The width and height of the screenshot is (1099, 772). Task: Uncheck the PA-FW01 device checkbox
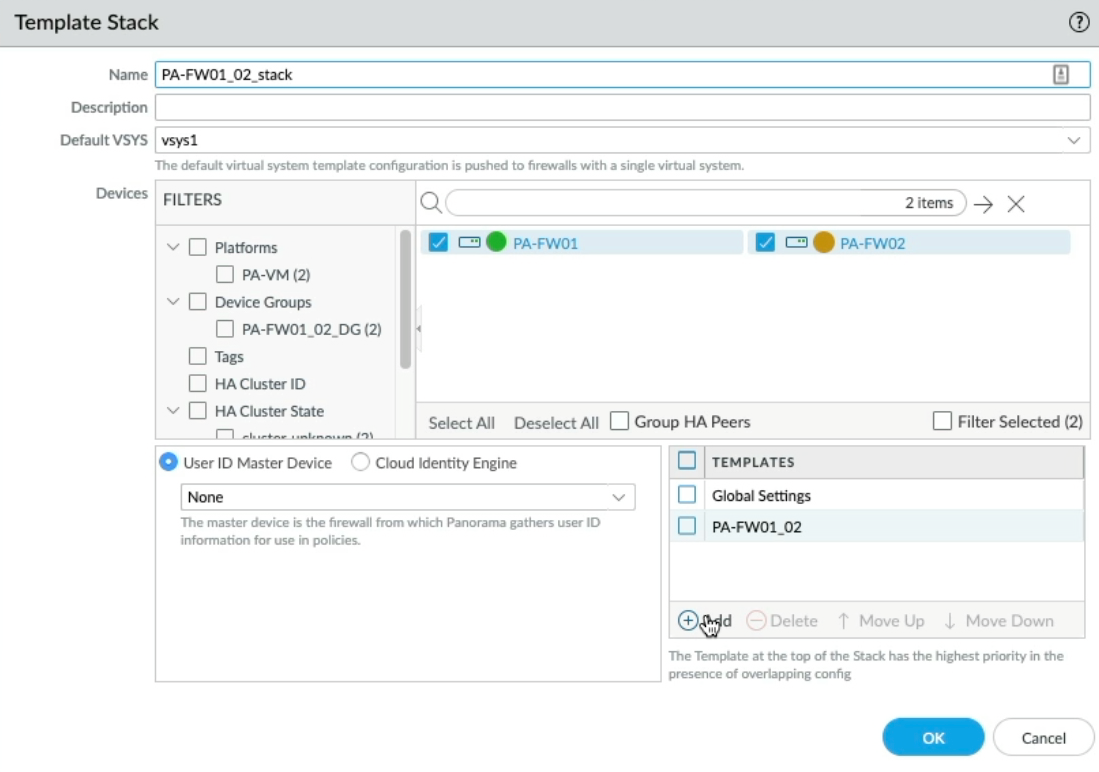point(438,243)
